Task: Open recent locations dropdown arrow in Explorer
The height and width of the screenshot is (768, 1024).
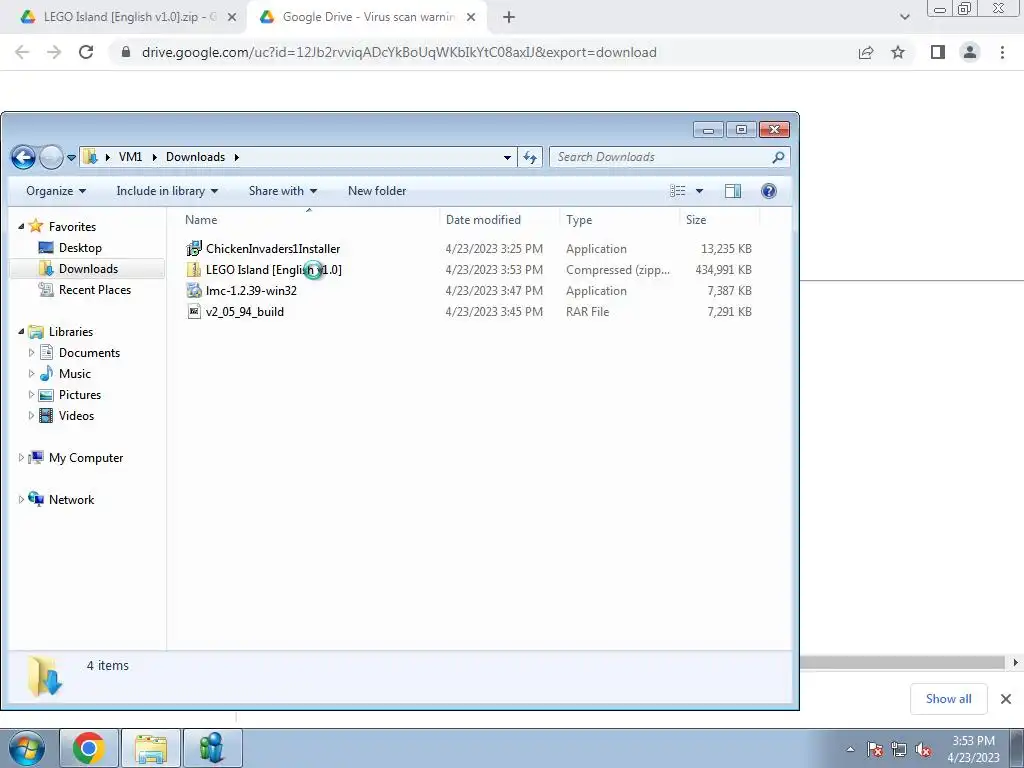Action: [x=71, y=157]
